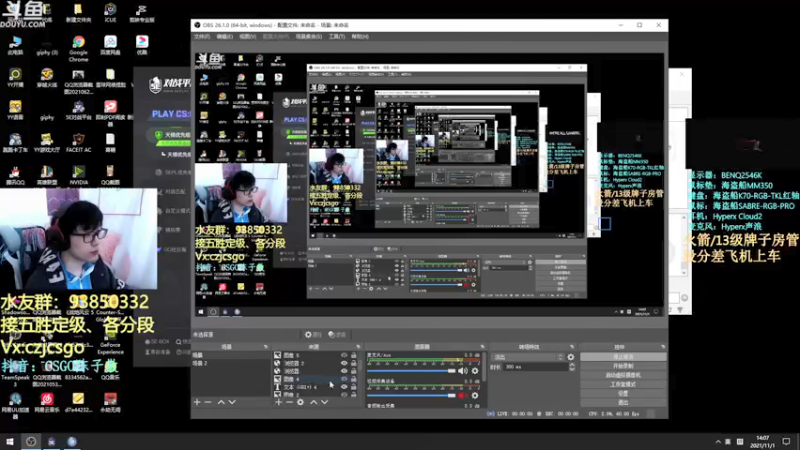Open Google Chrome desktop icon
Image resolution: width=800 pixels, height=450 pixels.
(x=78, y=48)
